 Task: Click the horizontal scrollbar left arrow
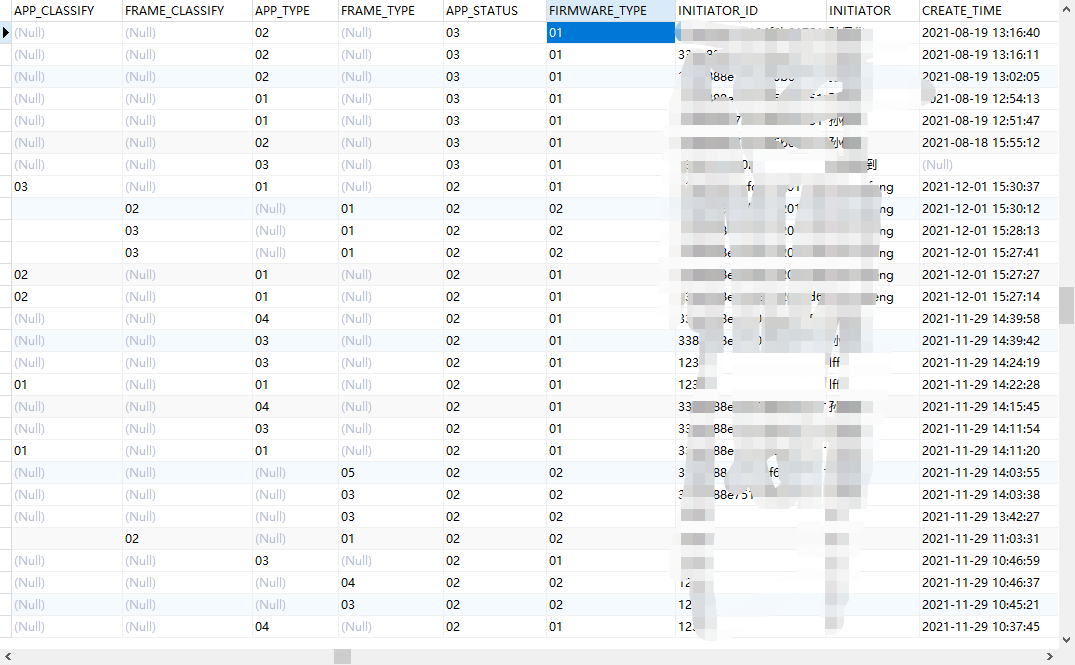pos(8,657)
